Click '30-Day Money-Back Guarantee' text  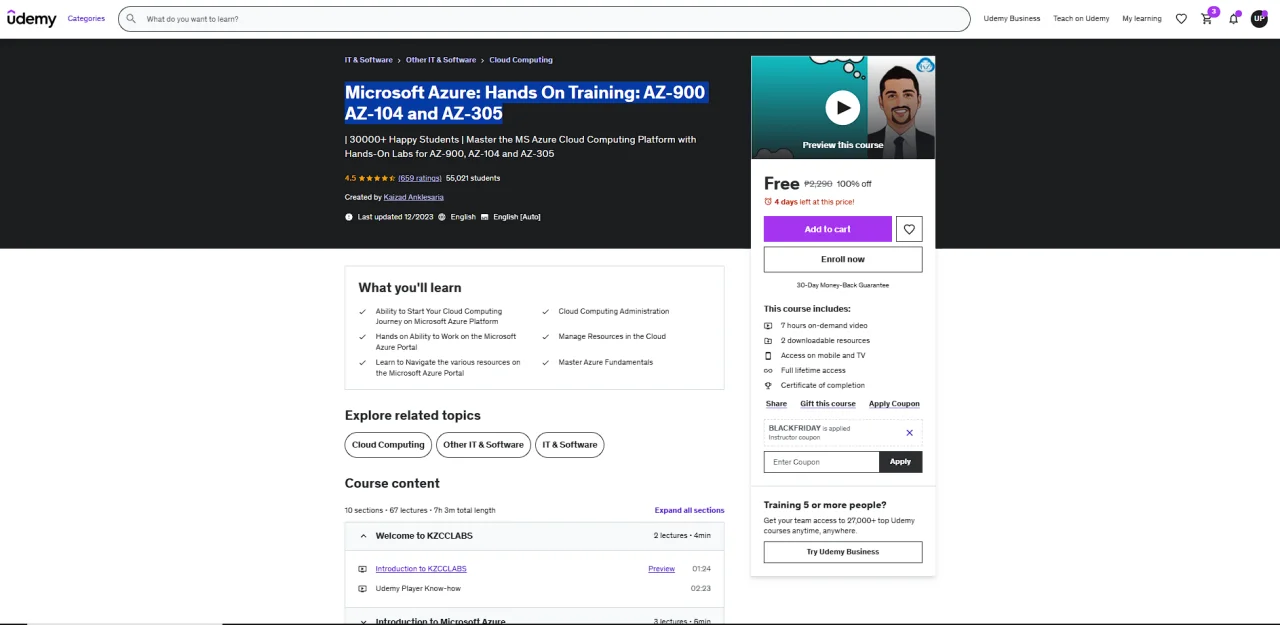[x=843, y=285]
